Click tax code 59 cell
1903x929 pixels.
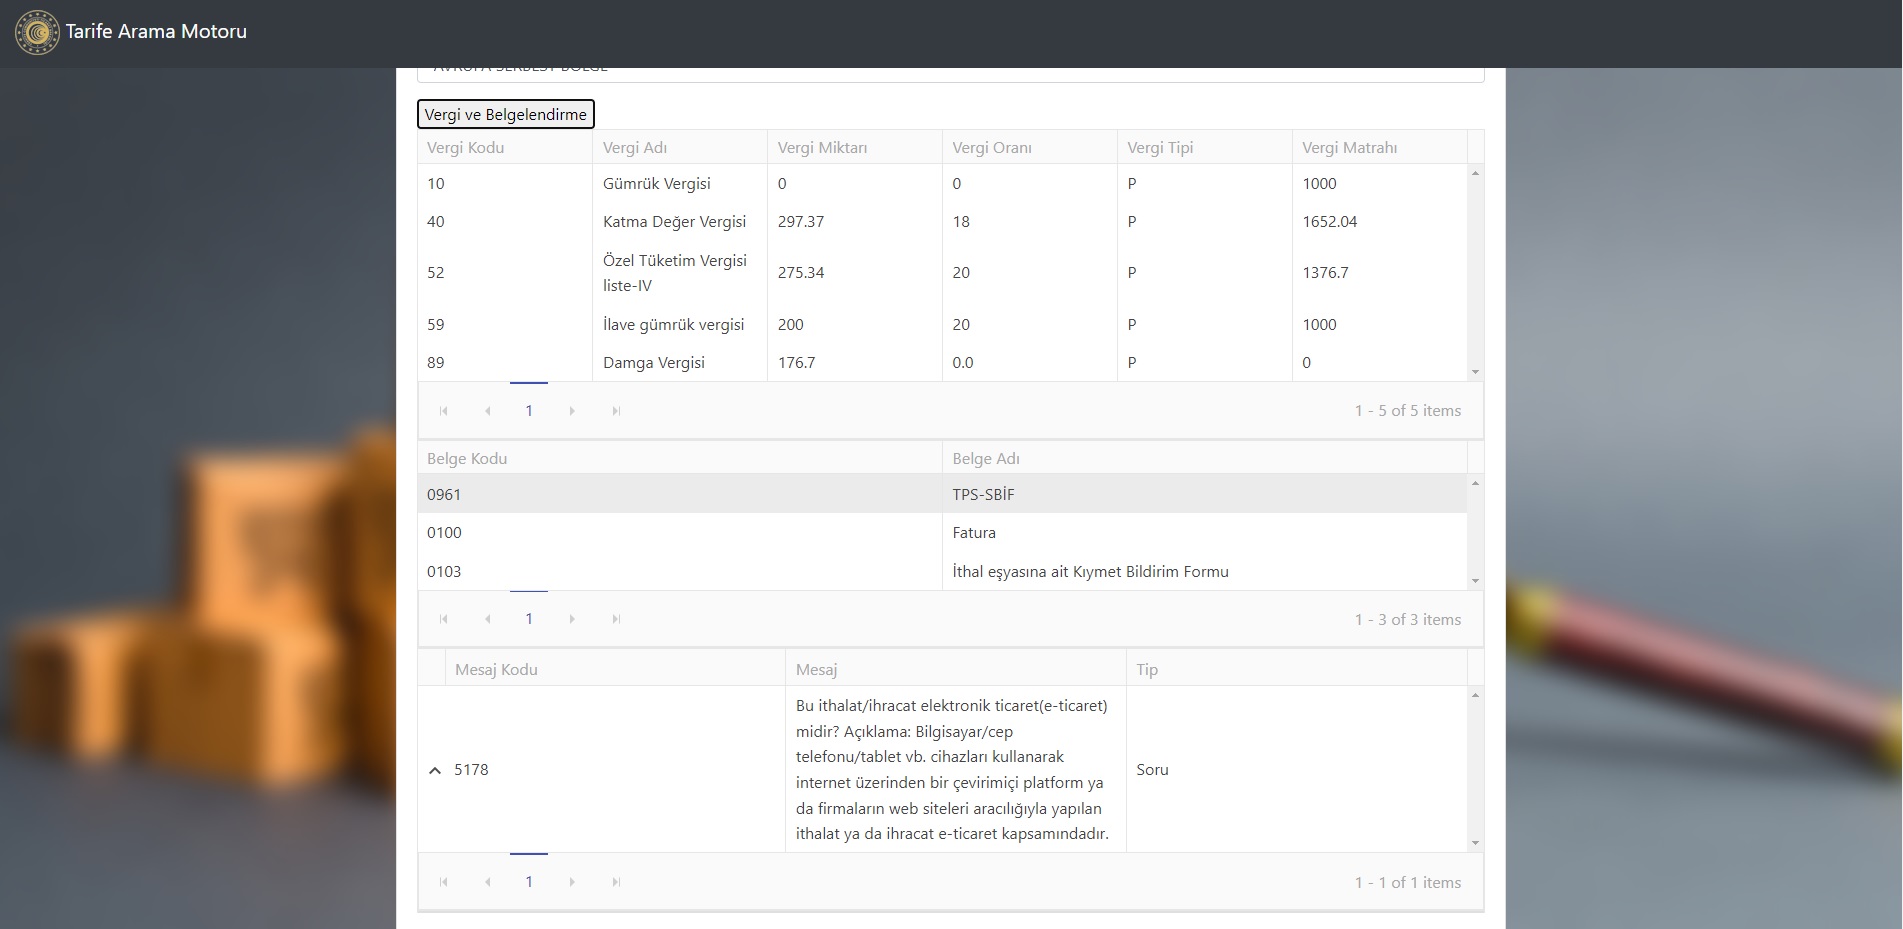coord(505,325)
